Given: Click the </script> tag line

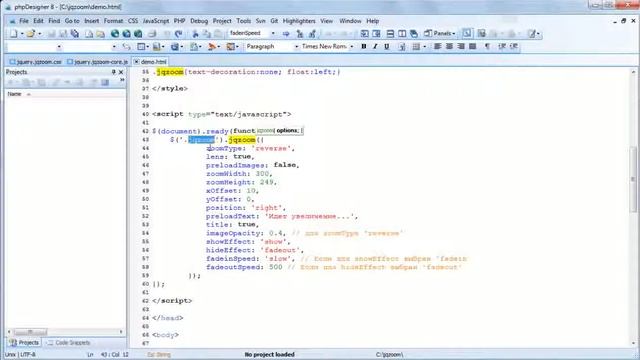Looking at the screenshot, I should click(x=172, y=301).
